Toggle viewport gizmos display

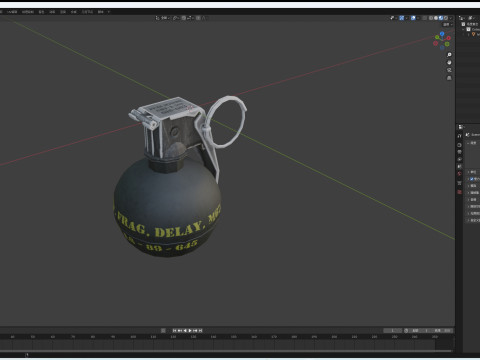402,18
